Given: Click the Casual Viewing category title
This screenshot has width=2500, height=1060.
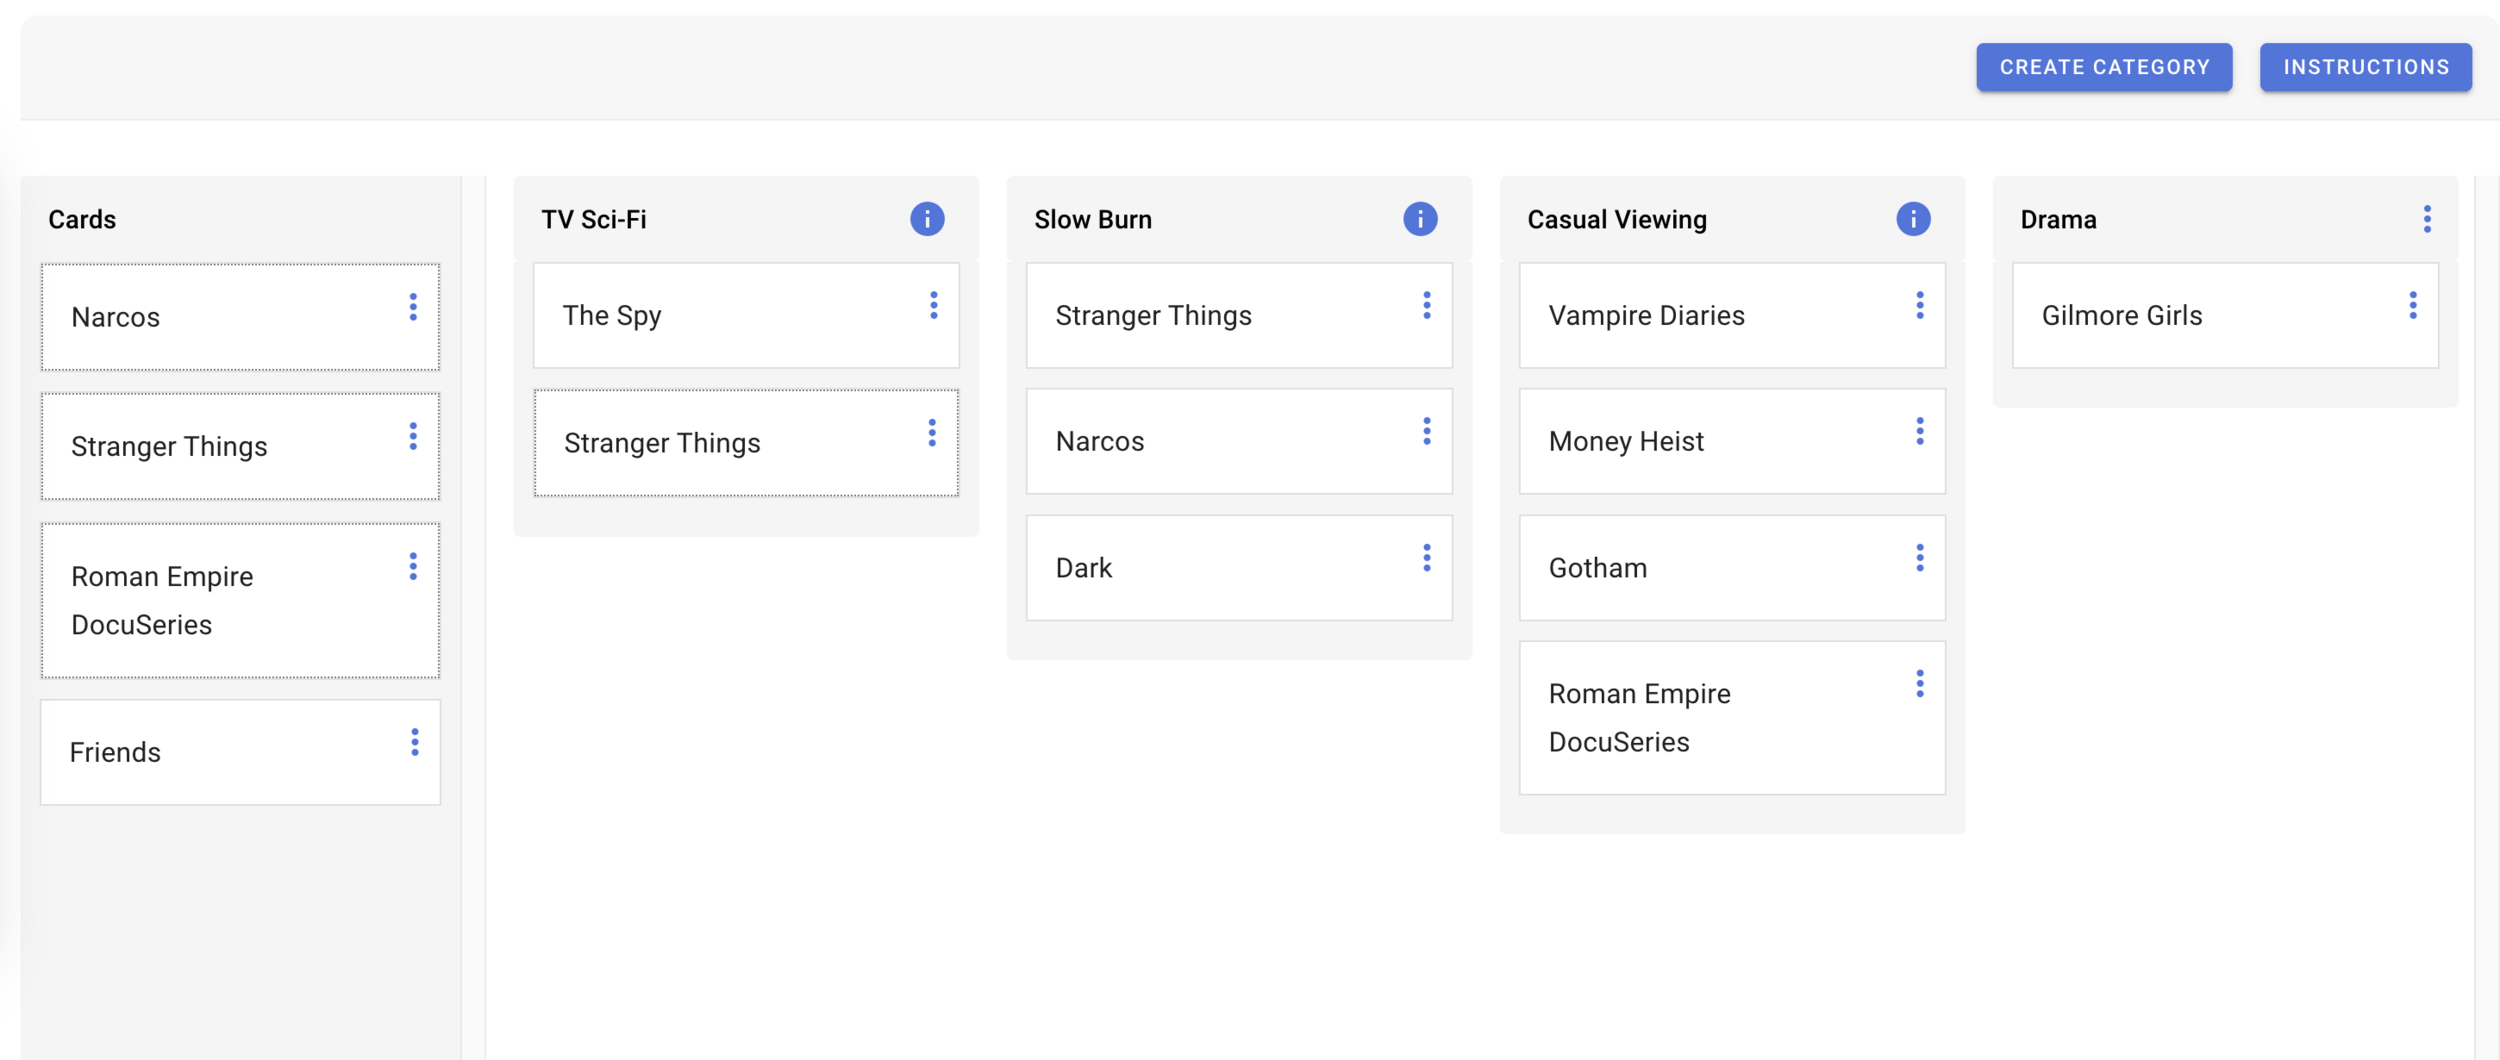Looking at the screenshot, I should [x=1617, y=219].
